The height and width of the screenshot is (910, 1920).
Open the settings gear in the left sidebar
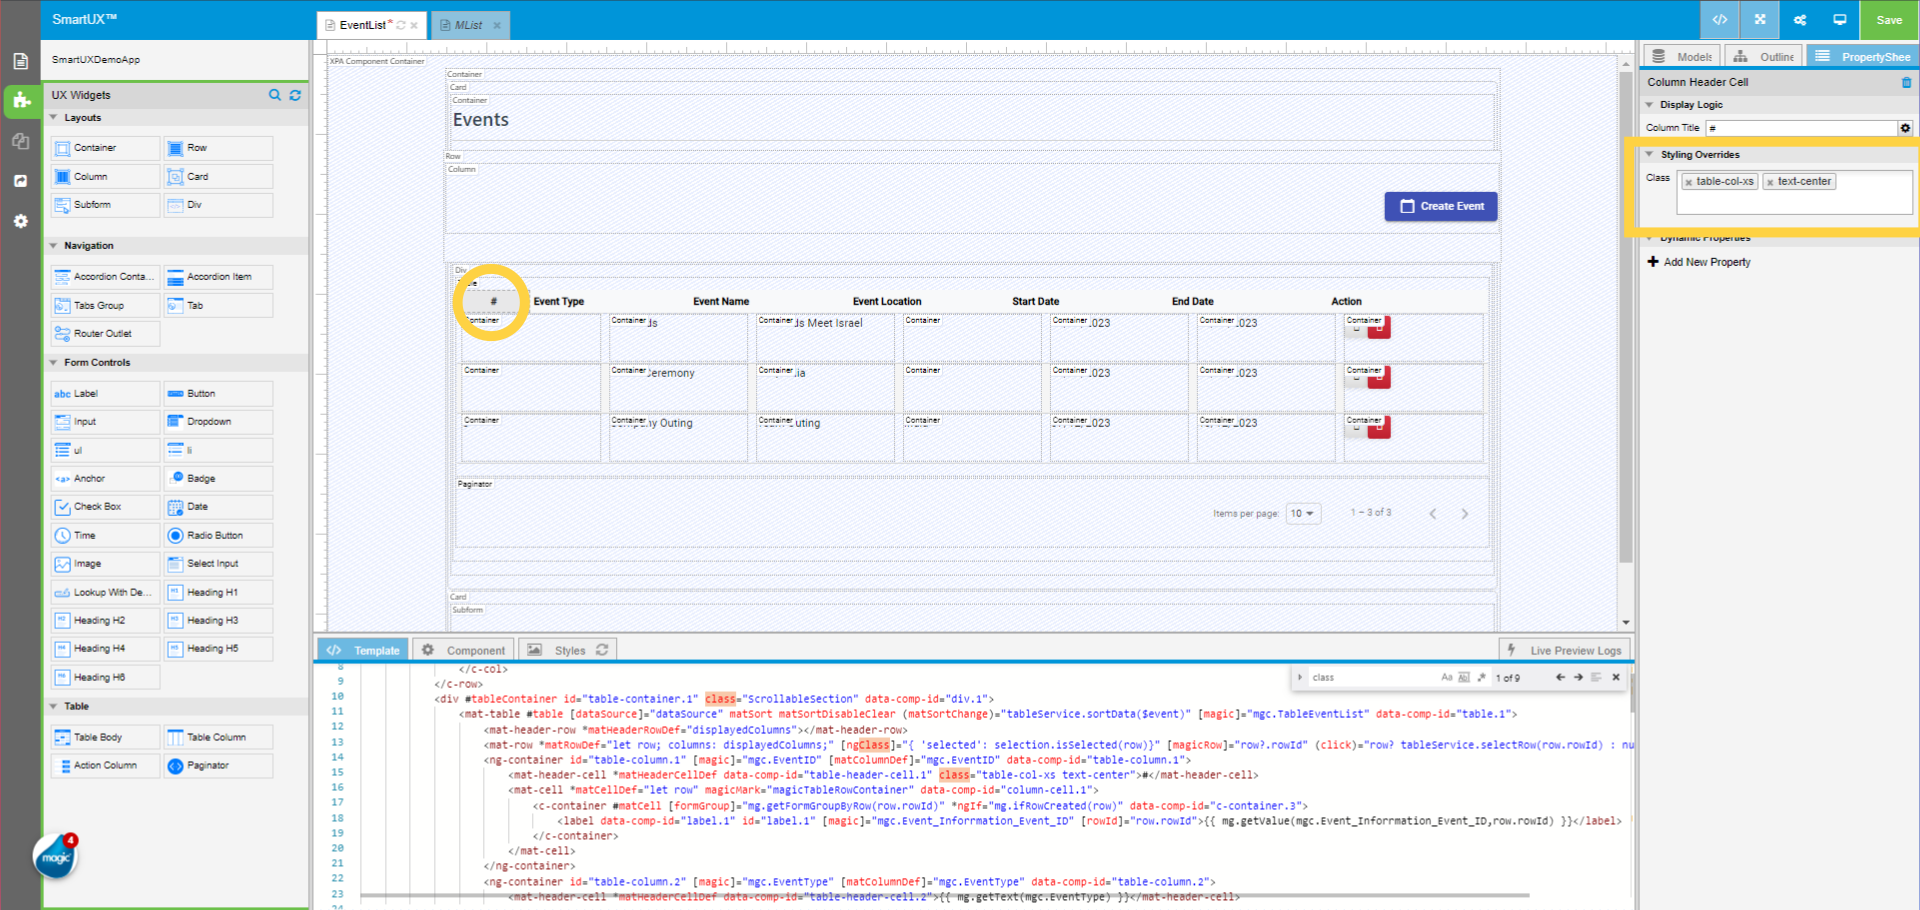[20, 221]
